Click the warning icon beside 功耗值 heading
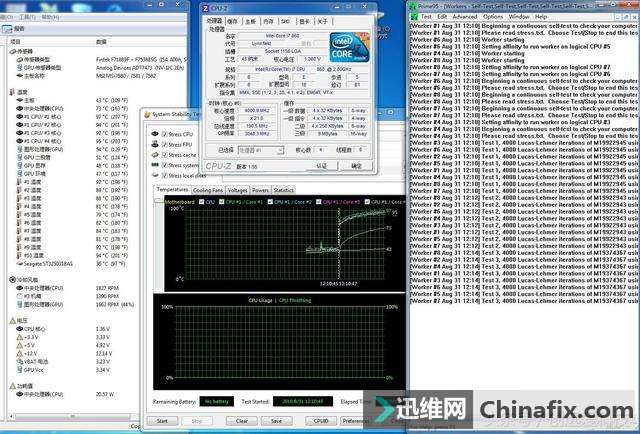Screen dimensions: 640x434 13,386
